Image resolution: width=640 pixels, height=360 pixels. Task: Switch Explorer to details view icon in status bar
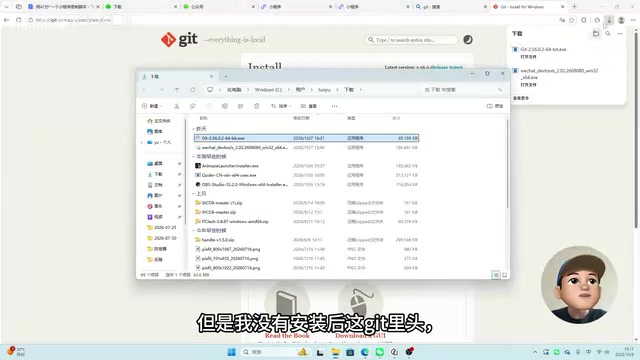coord(496,275)
